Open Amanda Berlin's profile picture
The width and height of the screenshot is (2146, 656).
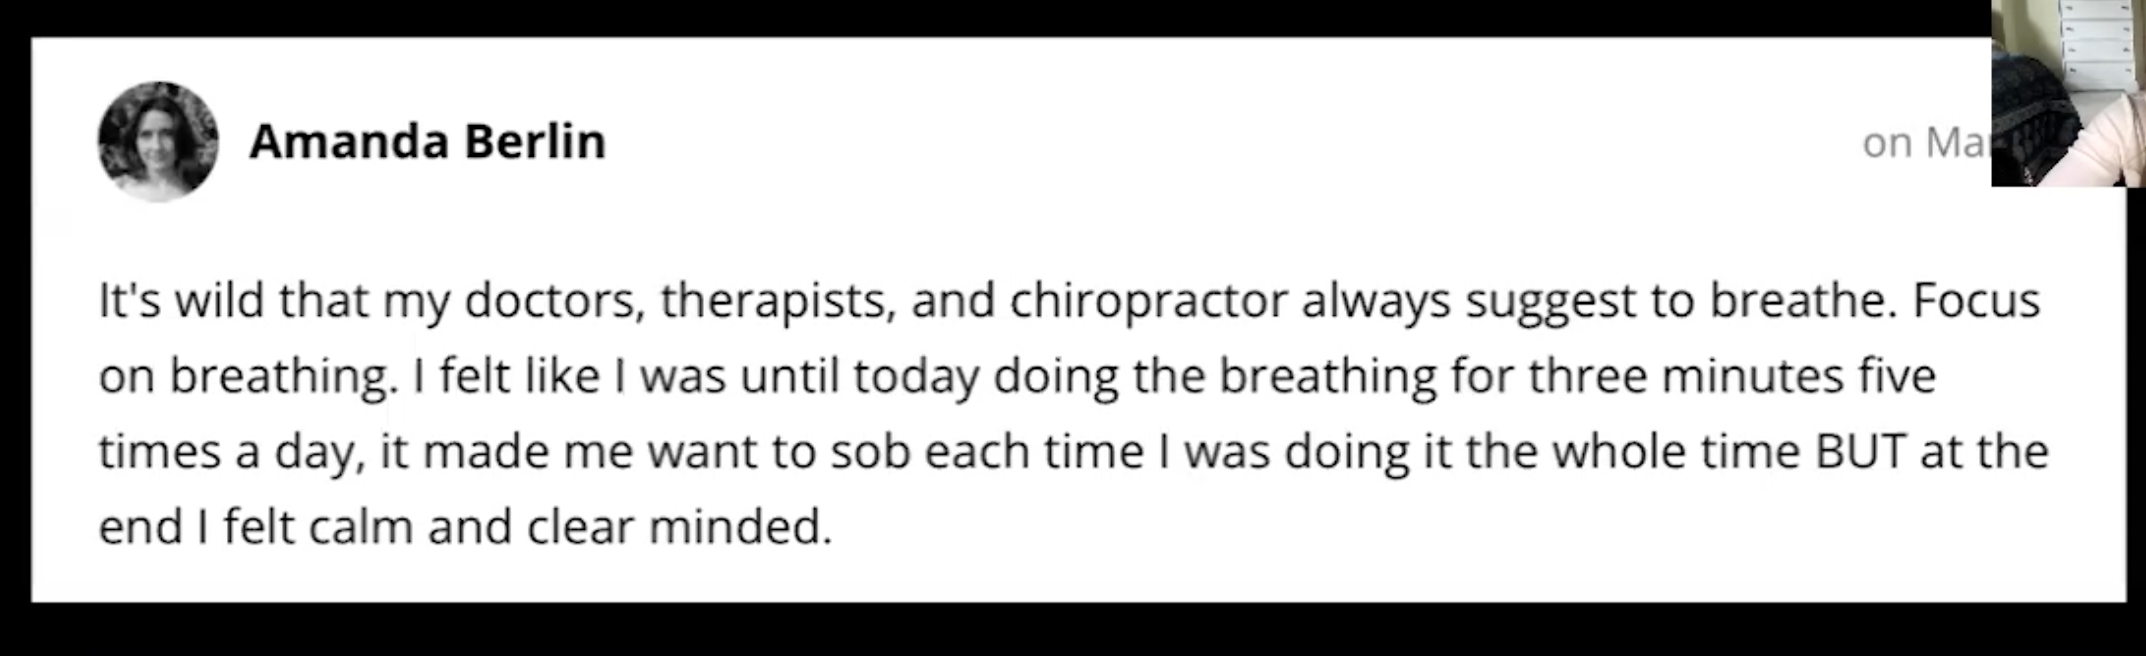point(158,141)
